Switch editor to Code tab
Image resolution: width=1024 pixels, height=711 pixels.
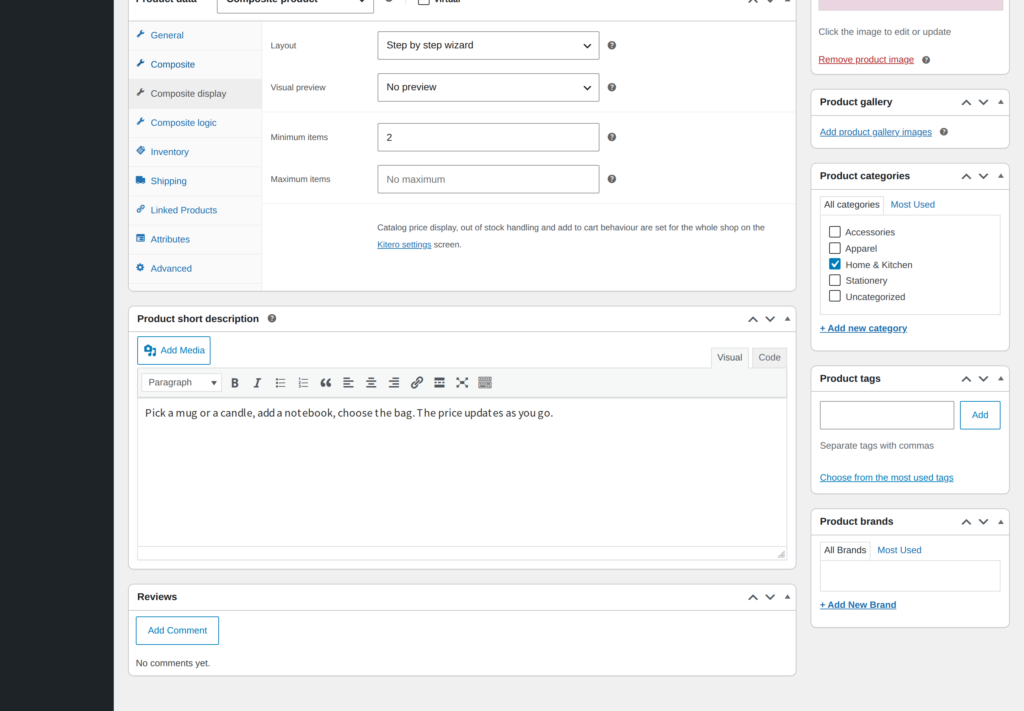click(769, 357)
